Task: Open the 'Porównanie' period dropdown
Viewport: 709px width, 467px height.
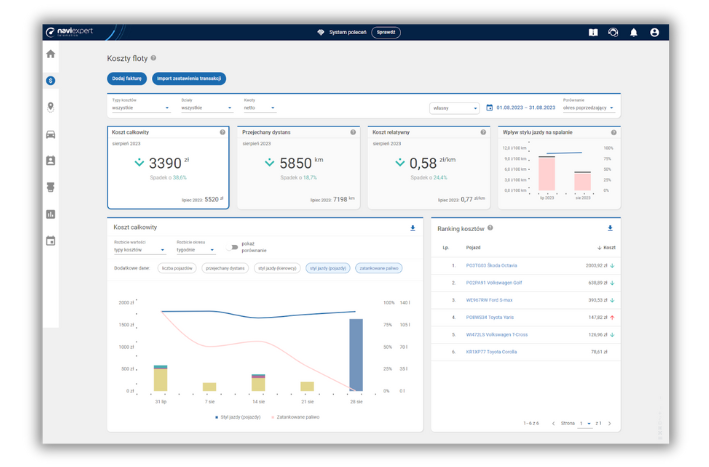Action: pos(589,107)
